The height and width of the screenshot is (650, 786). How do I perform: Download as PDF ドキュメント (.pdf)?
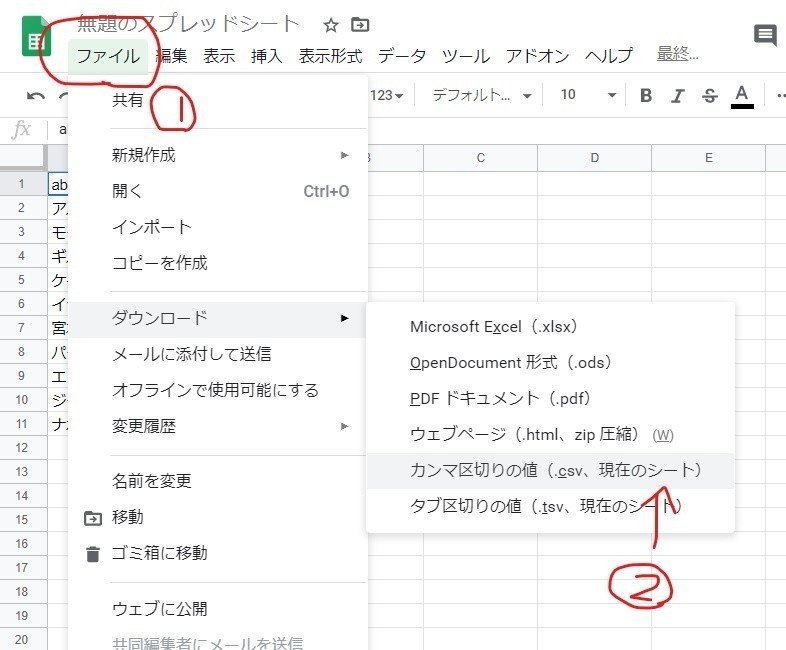[x=550, y=399]
